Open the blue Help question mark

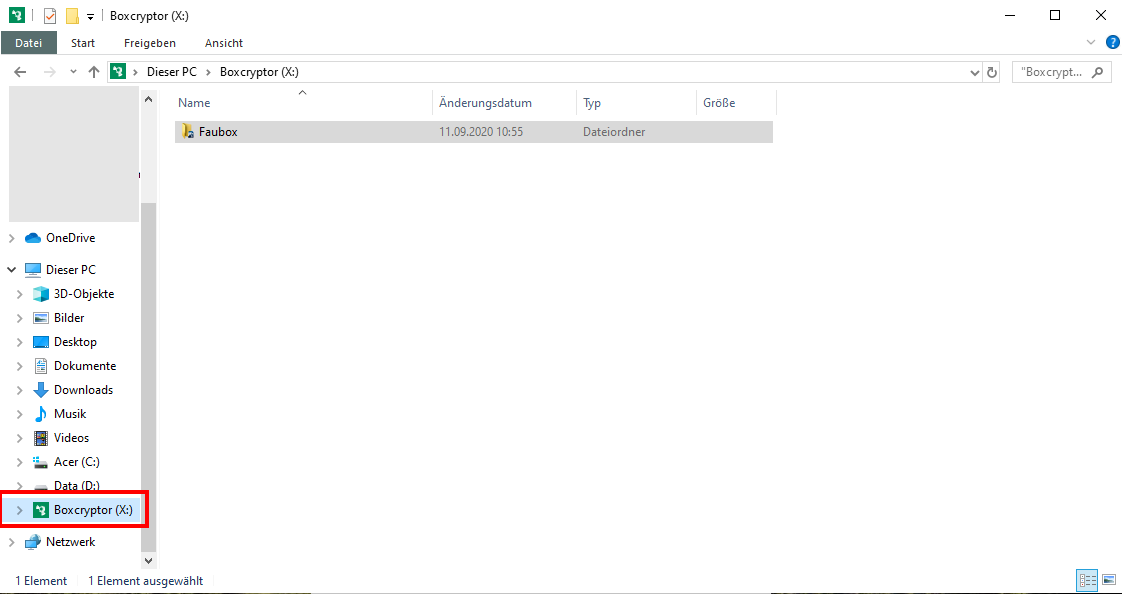tap(1112, 42)
